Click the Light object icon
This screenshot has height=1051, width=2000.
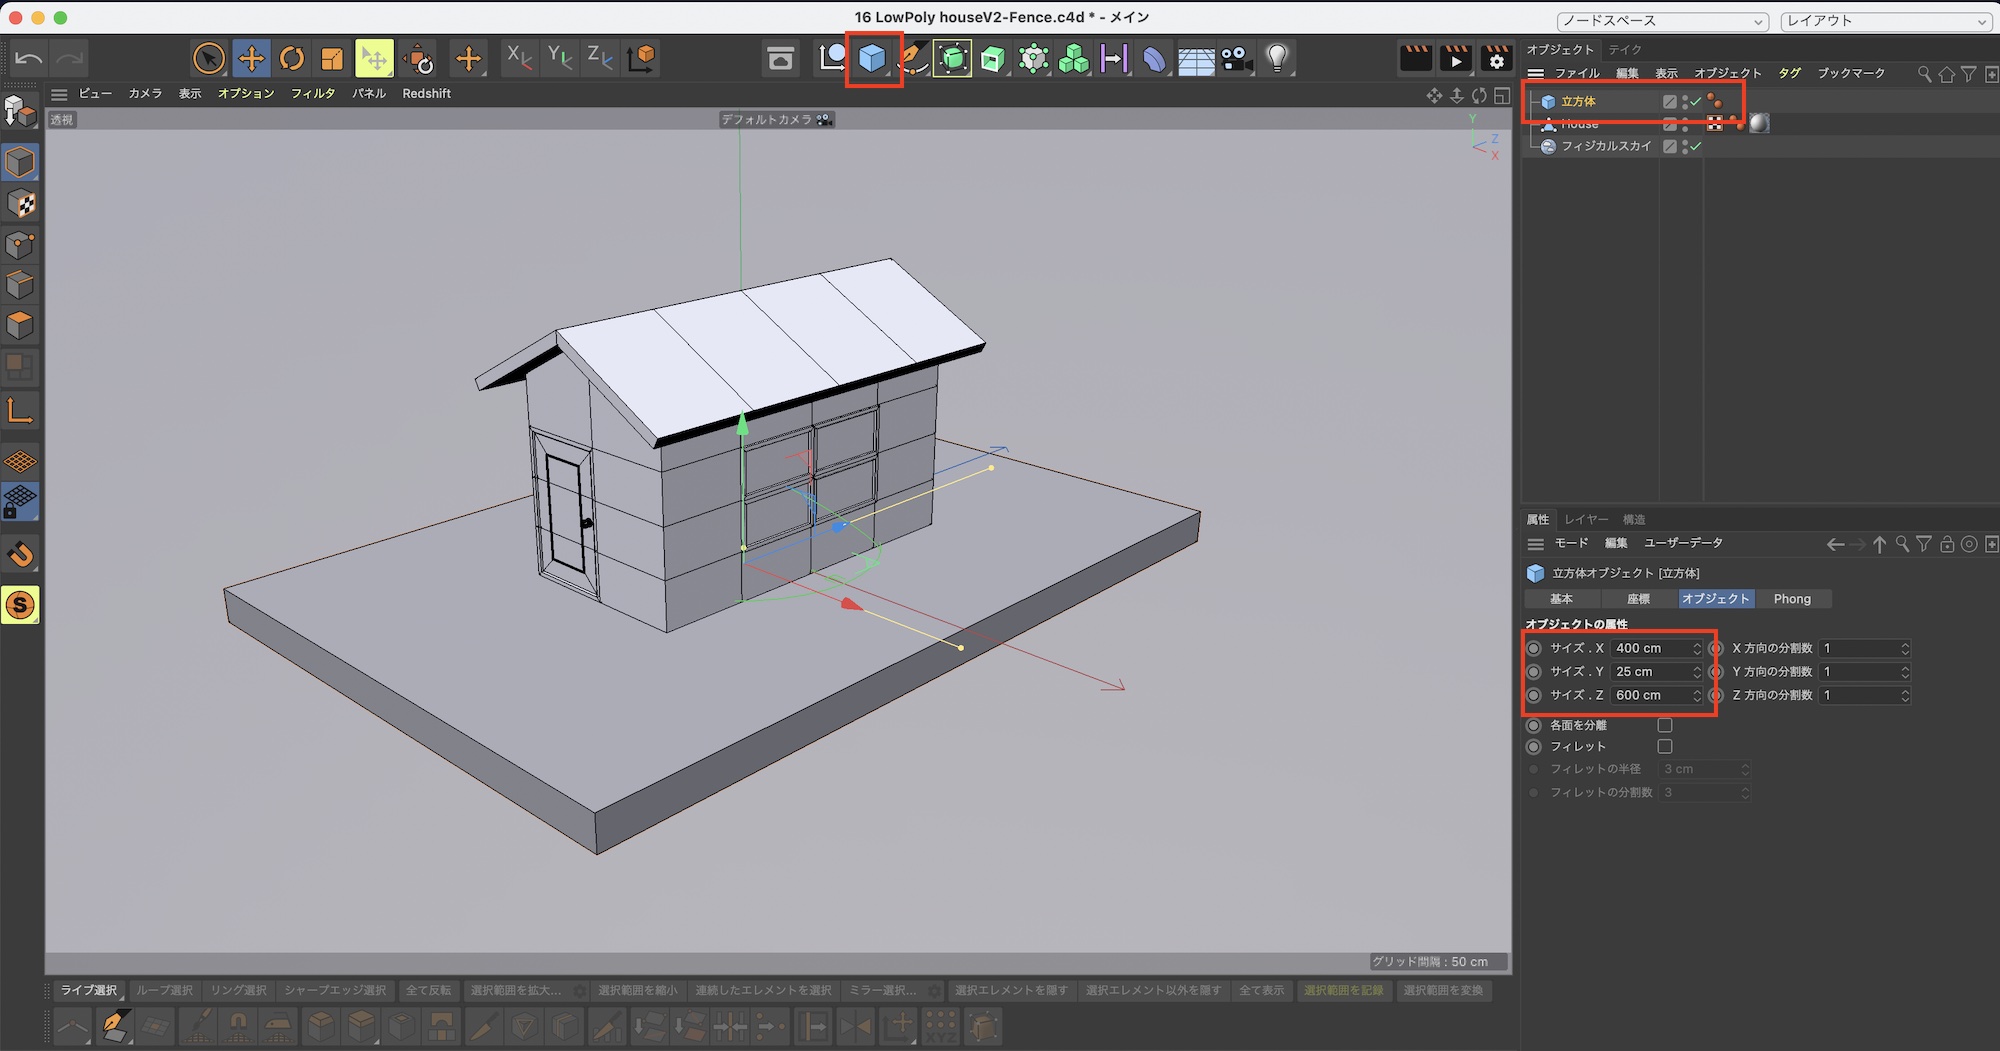pyautogui.click(x=1277, y=59)
